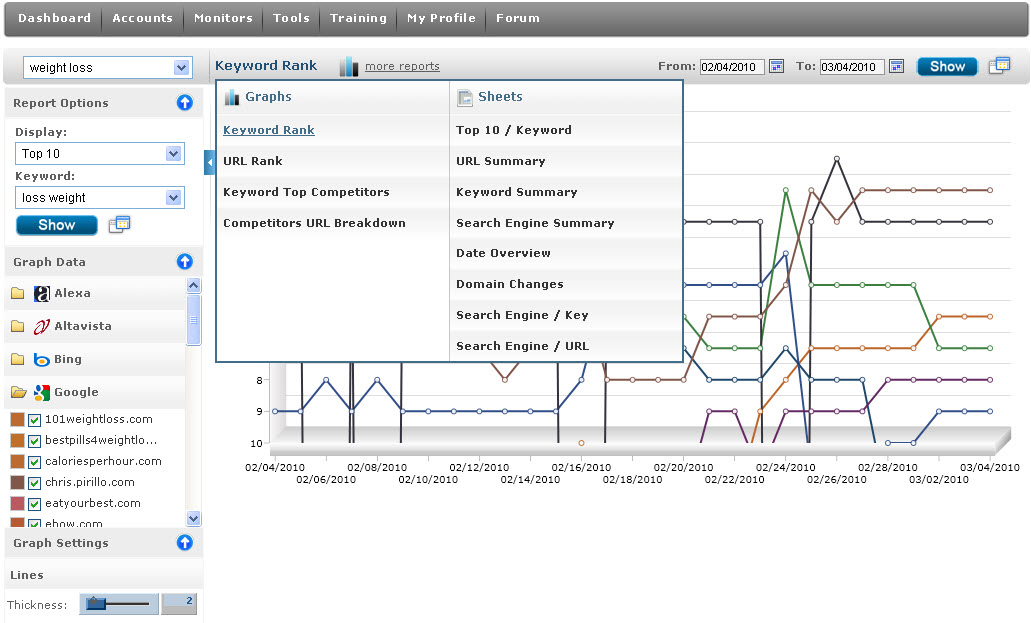Select Keyword Top Competitors from the Graphs menu
Viewport: 1031px width, 623px height.
tap(306, 192)
